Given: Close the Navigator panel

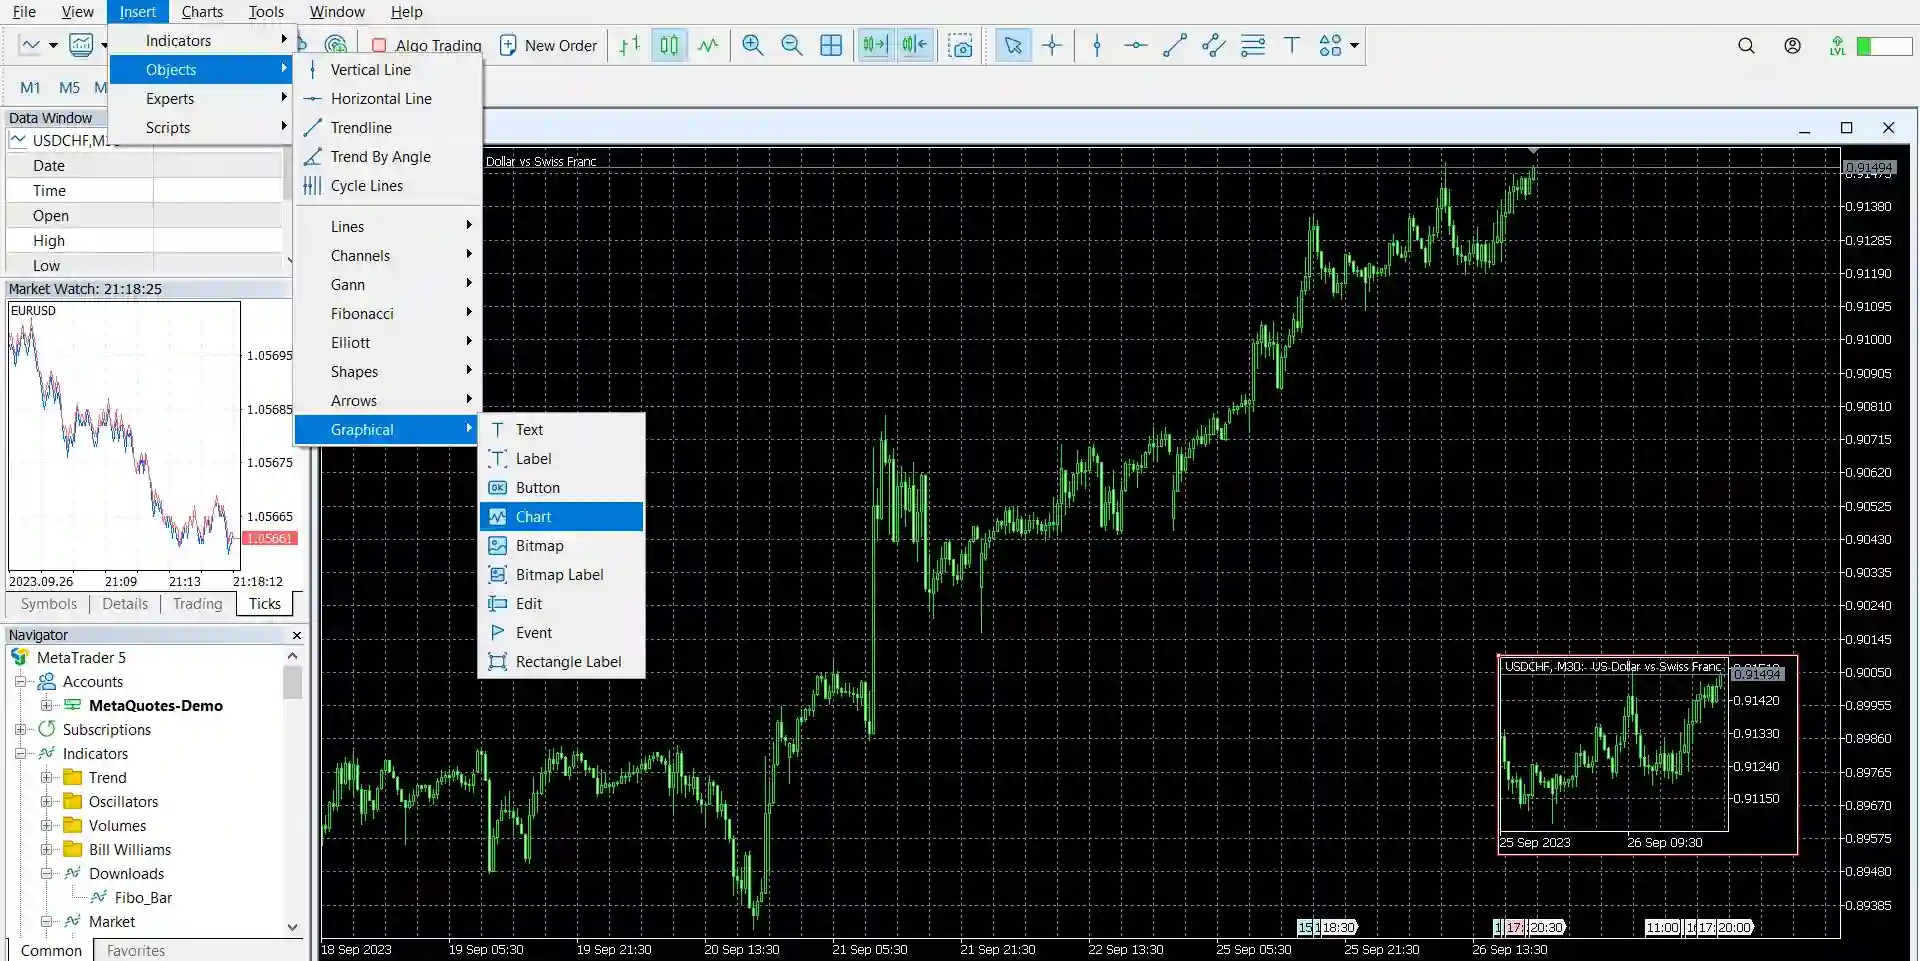Looking at the screenshot, I should click(297, 636).
